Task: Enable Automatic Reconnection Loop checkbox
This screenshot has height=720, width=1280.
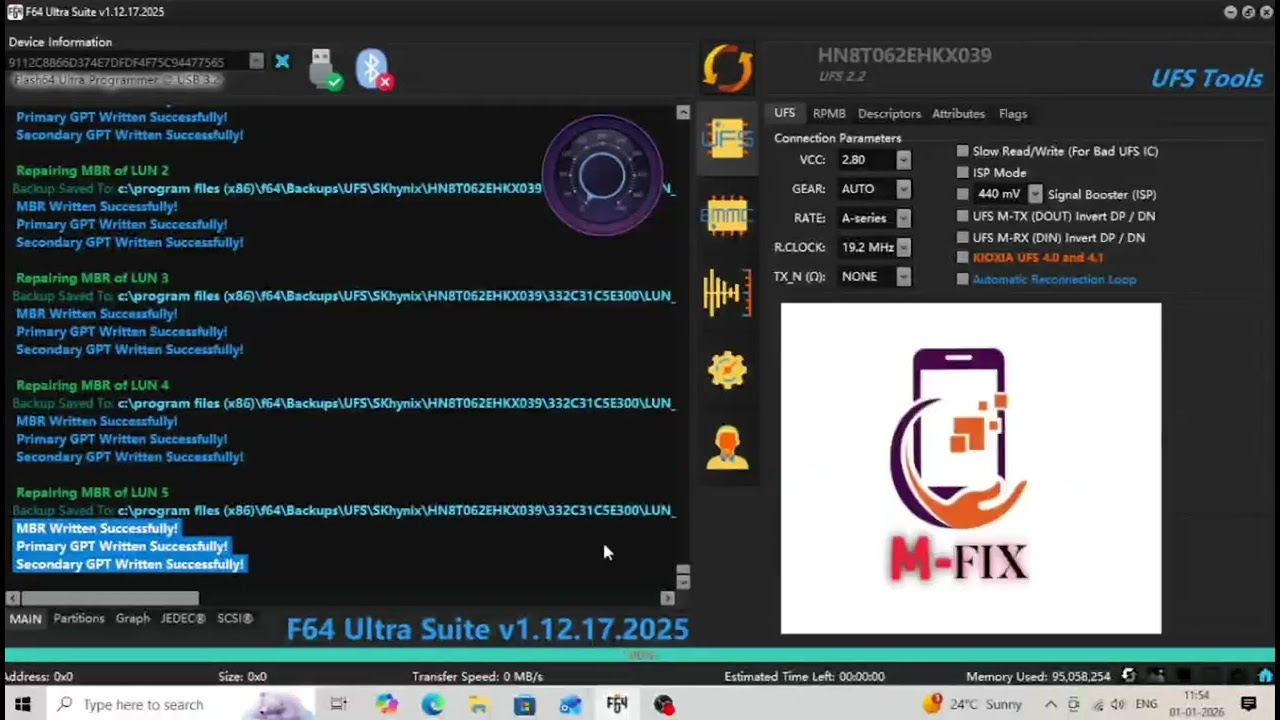Action: pyautogui.click(x=963, y=279)
